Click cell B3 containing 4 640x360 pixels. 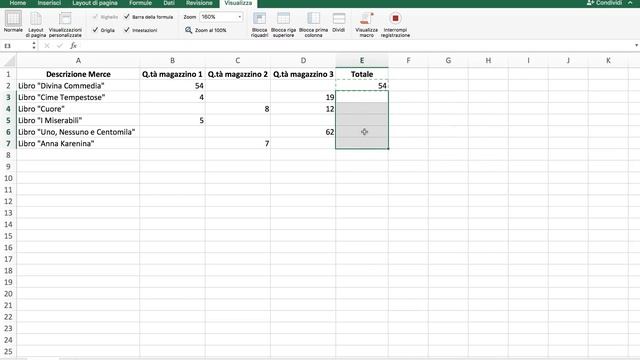(172, 97)
